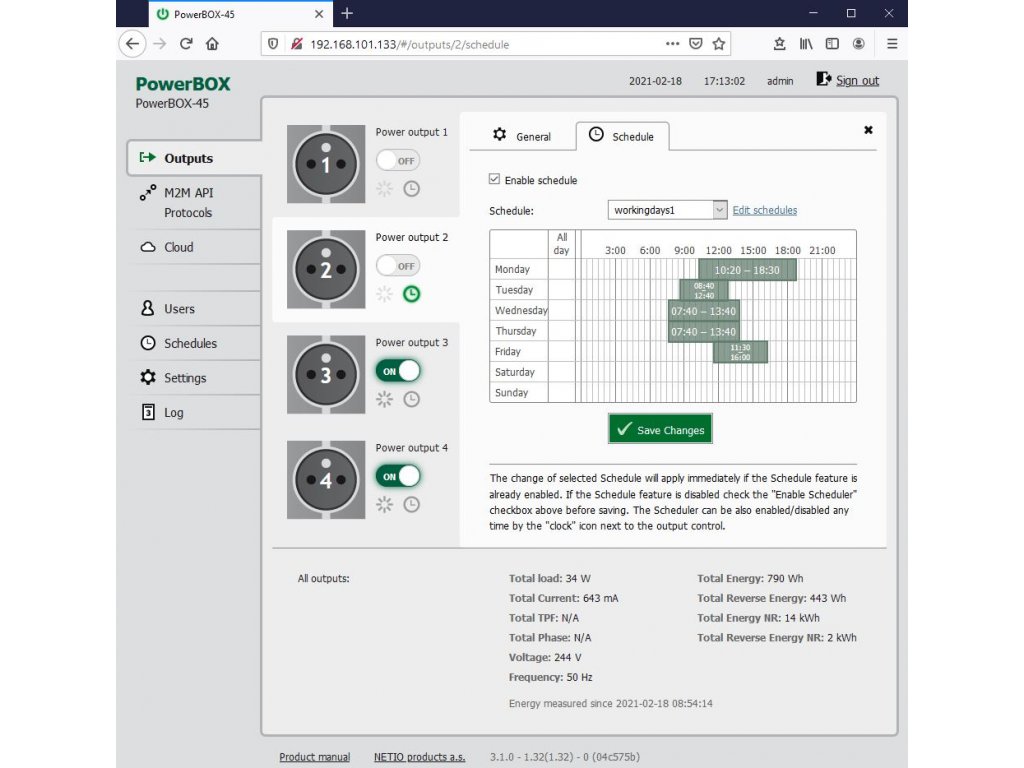Reload the page using browser refresh icon
This screenshot has height=768, width=1024.
pyautogui.click(x=186, y=44)
